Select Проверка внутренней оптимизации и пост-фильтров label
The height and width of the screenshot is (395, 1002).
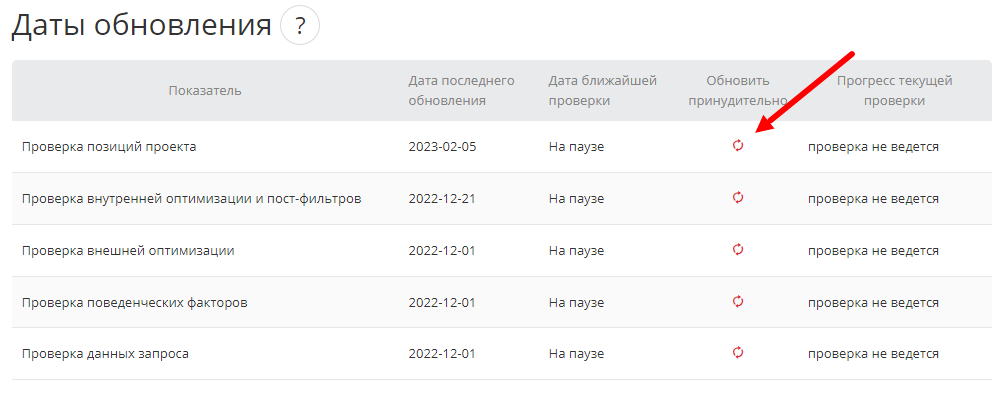click(x=192, y=199)
